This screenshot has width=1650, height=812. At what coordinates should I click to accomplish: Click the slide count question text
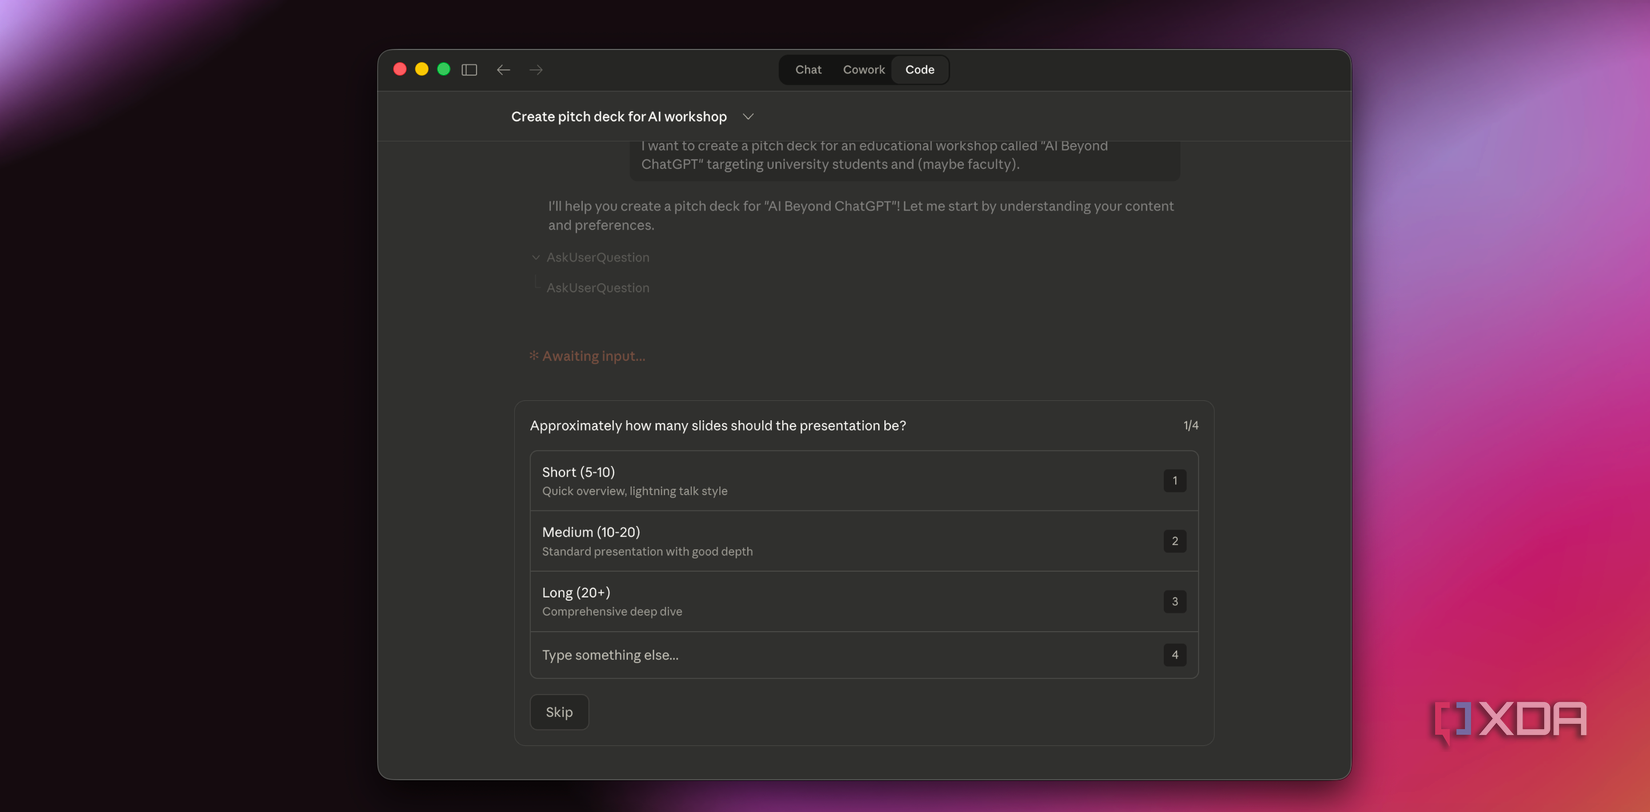click(x=718, y=426)
